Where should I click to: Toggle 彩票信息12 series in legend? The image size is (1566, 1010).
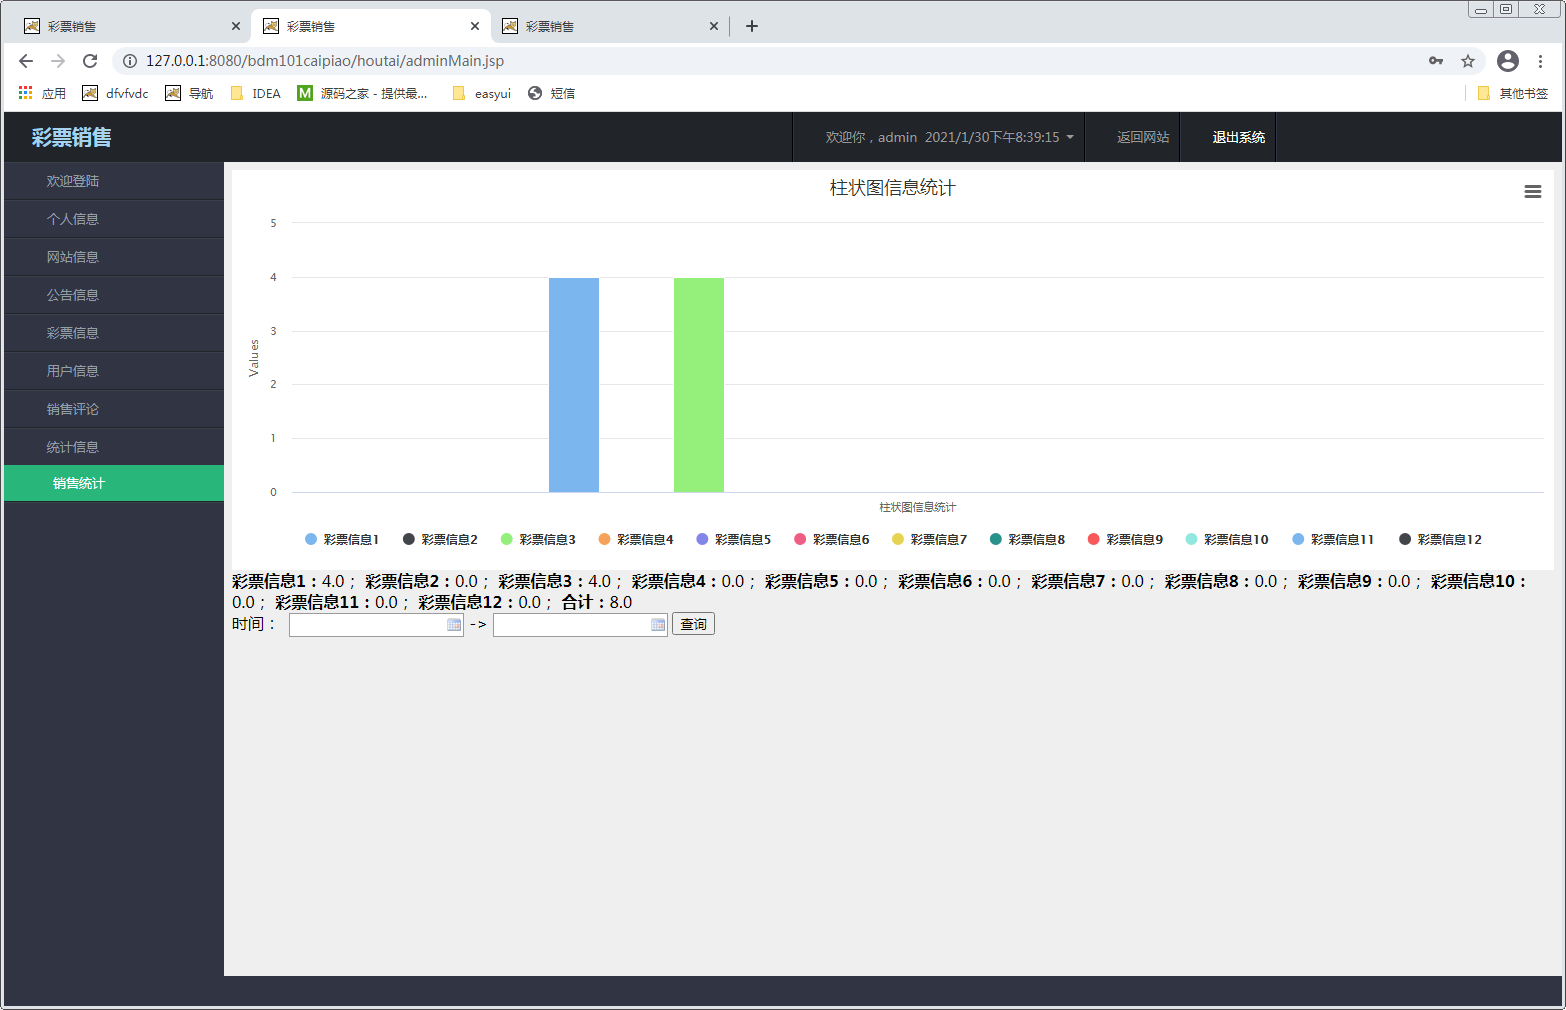pos(1440,539)
